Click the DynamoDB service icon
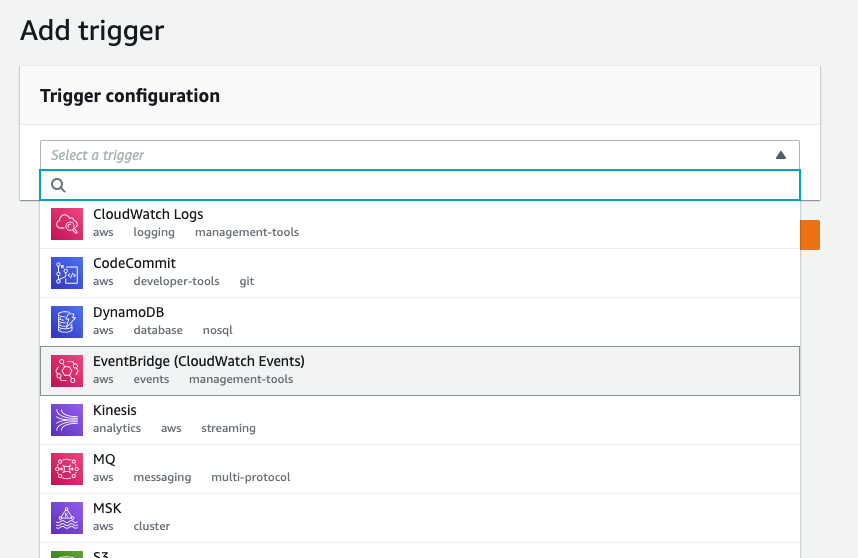The image size is (858, 558). point(67,322)
